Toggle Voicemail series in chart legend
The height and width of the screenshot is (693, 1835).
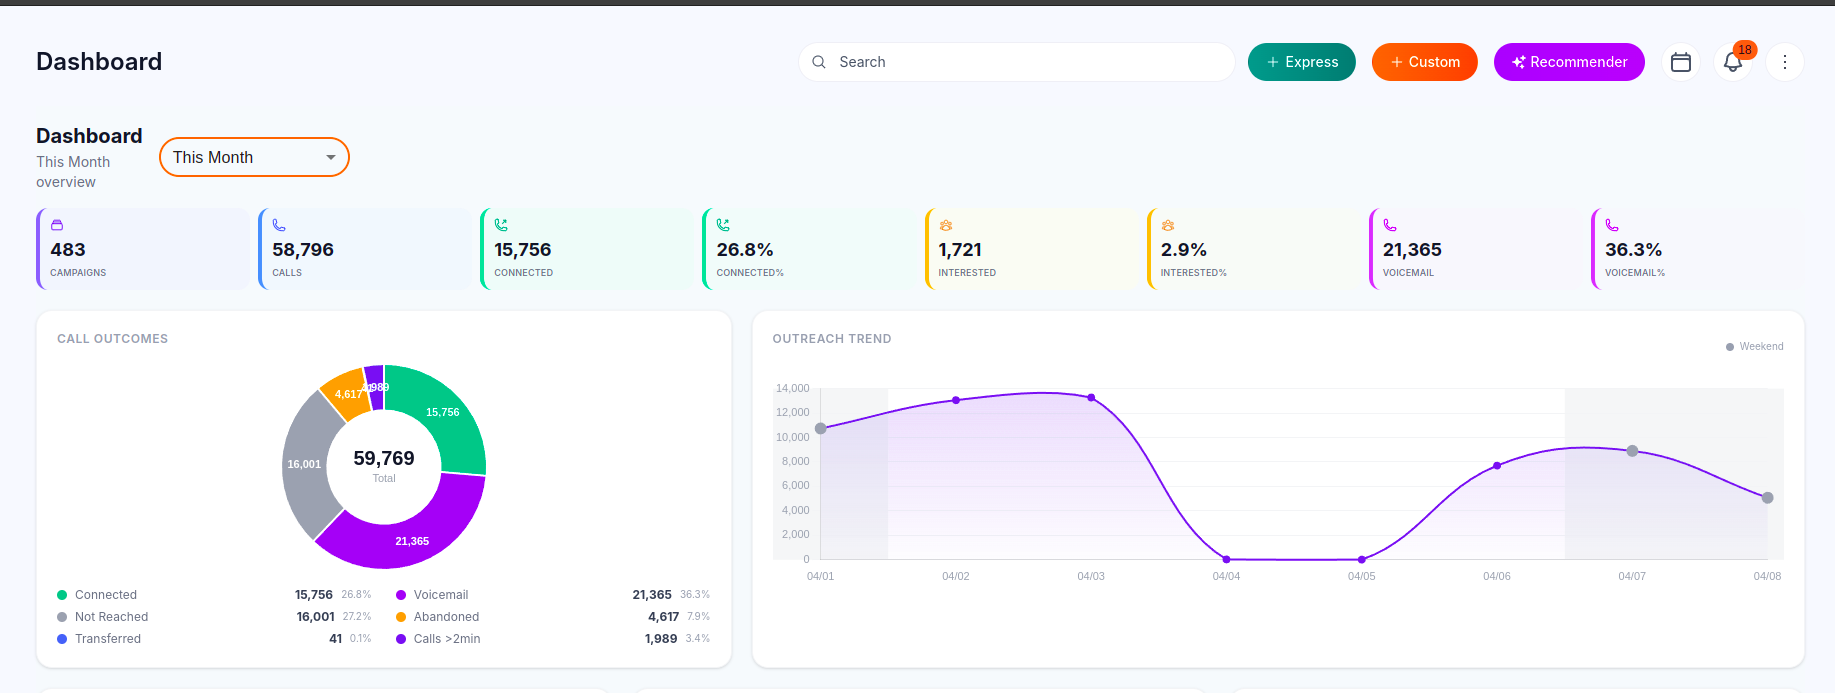click(440, 595)
